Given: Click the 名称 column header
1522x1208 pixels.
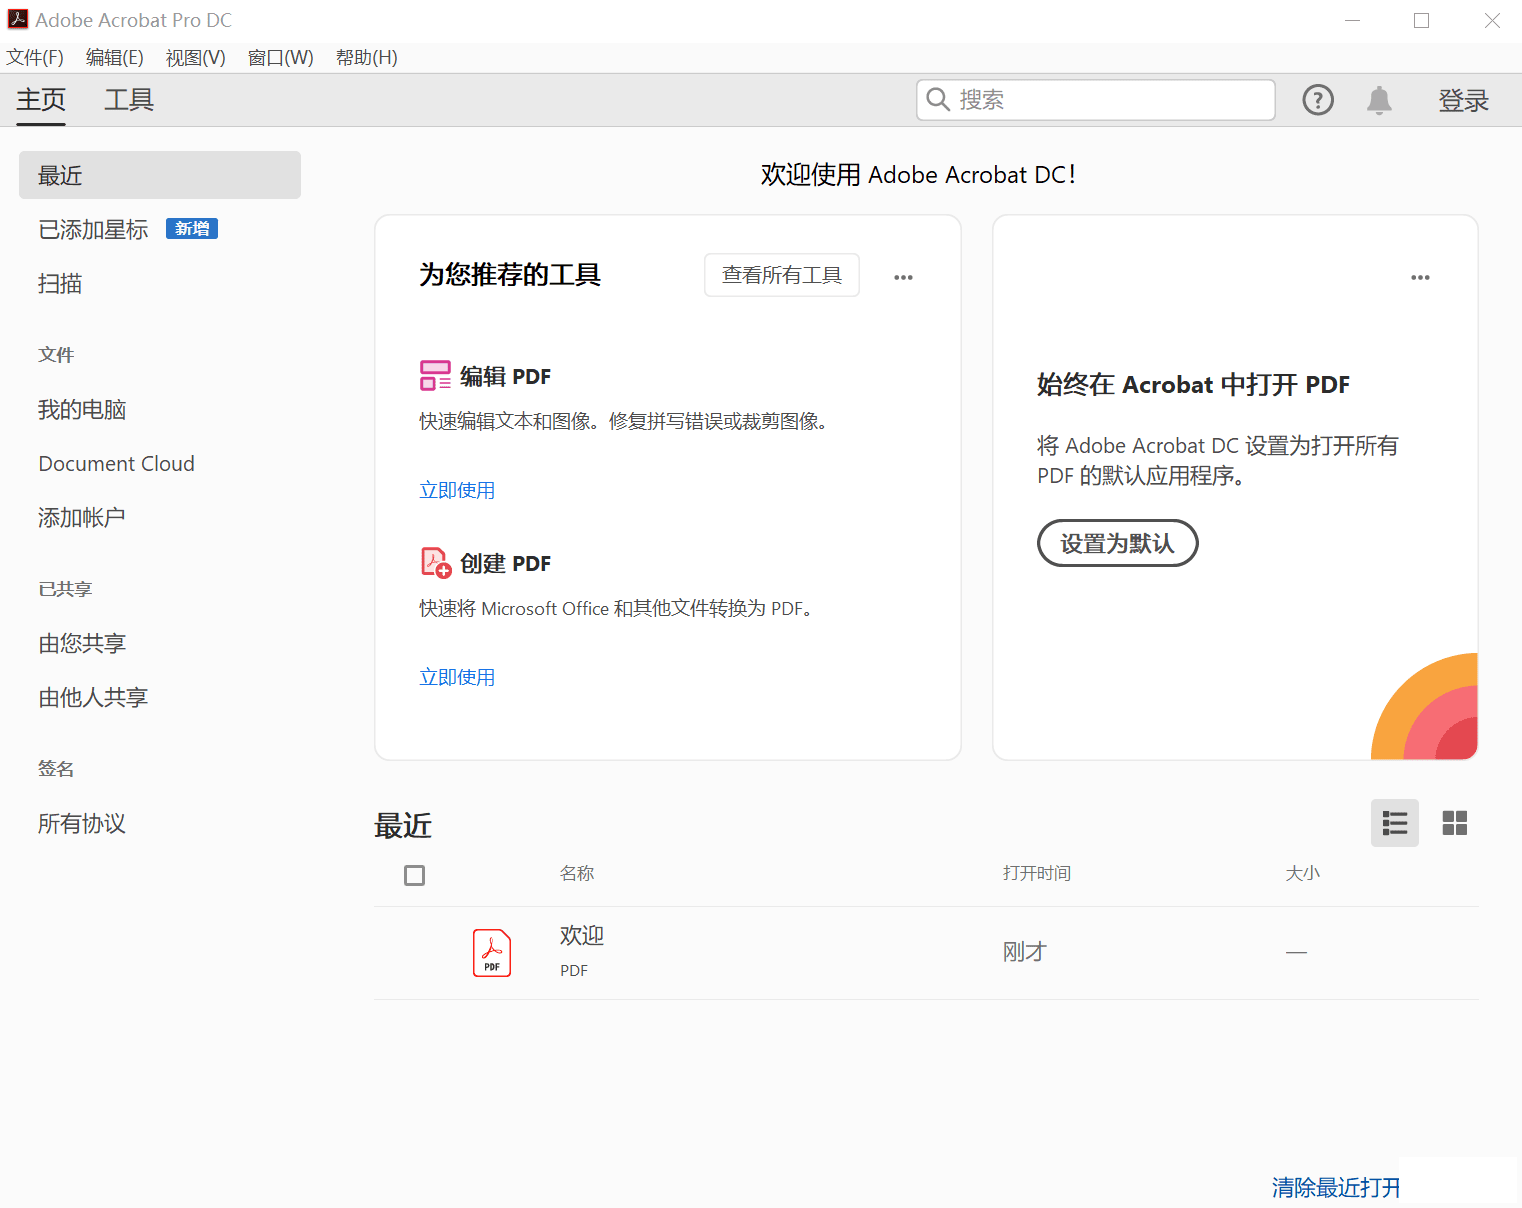Looking at the screenshot, I should (577, 873).
